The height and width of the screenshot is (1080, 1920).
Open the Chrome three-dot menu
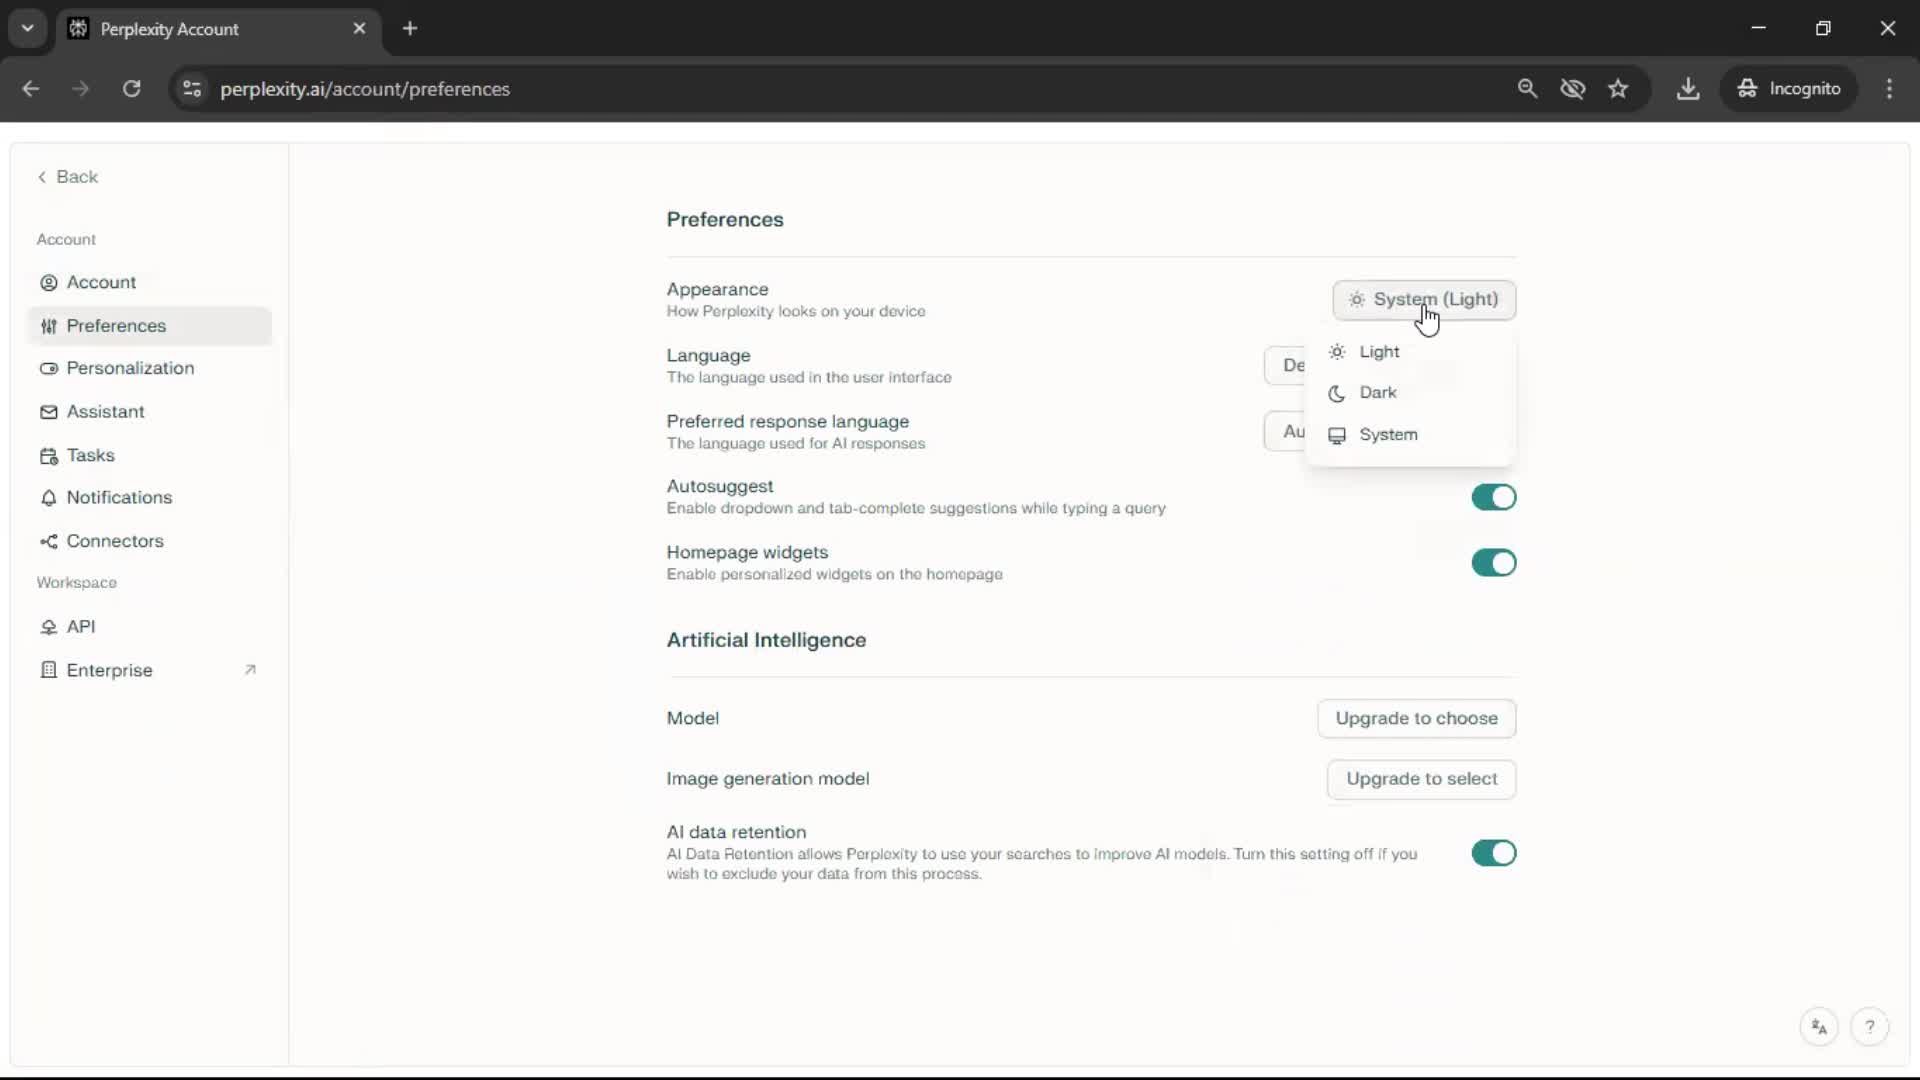(x=1889, y=89)
